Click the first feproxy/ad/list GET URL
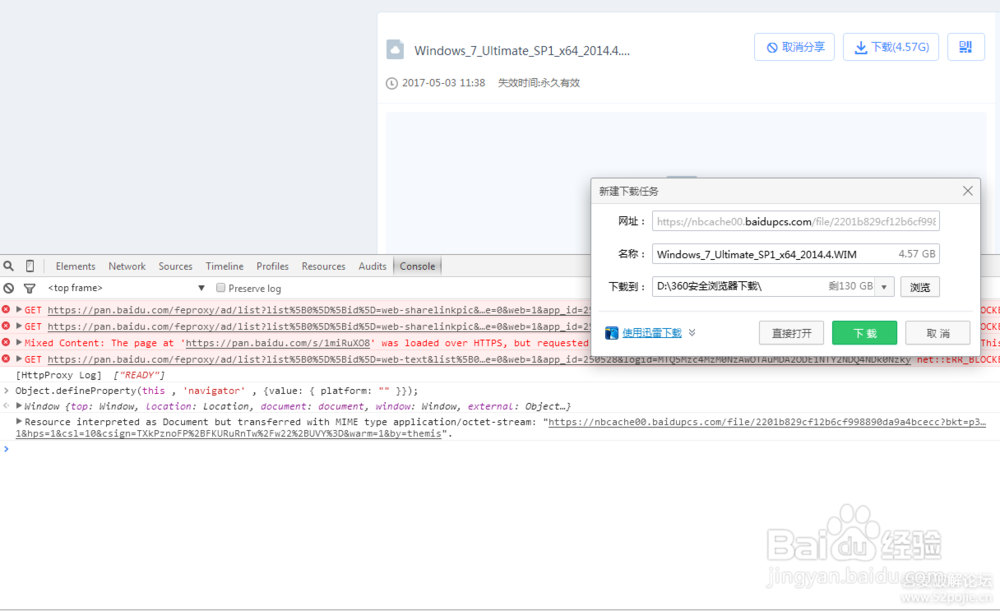 tap(319, 309)
